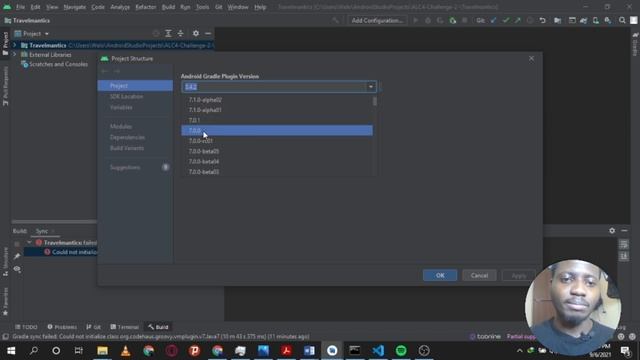Hide the Project panel with minus icon
This screenshot has height=360, width=640.
(x=208, y=33)
